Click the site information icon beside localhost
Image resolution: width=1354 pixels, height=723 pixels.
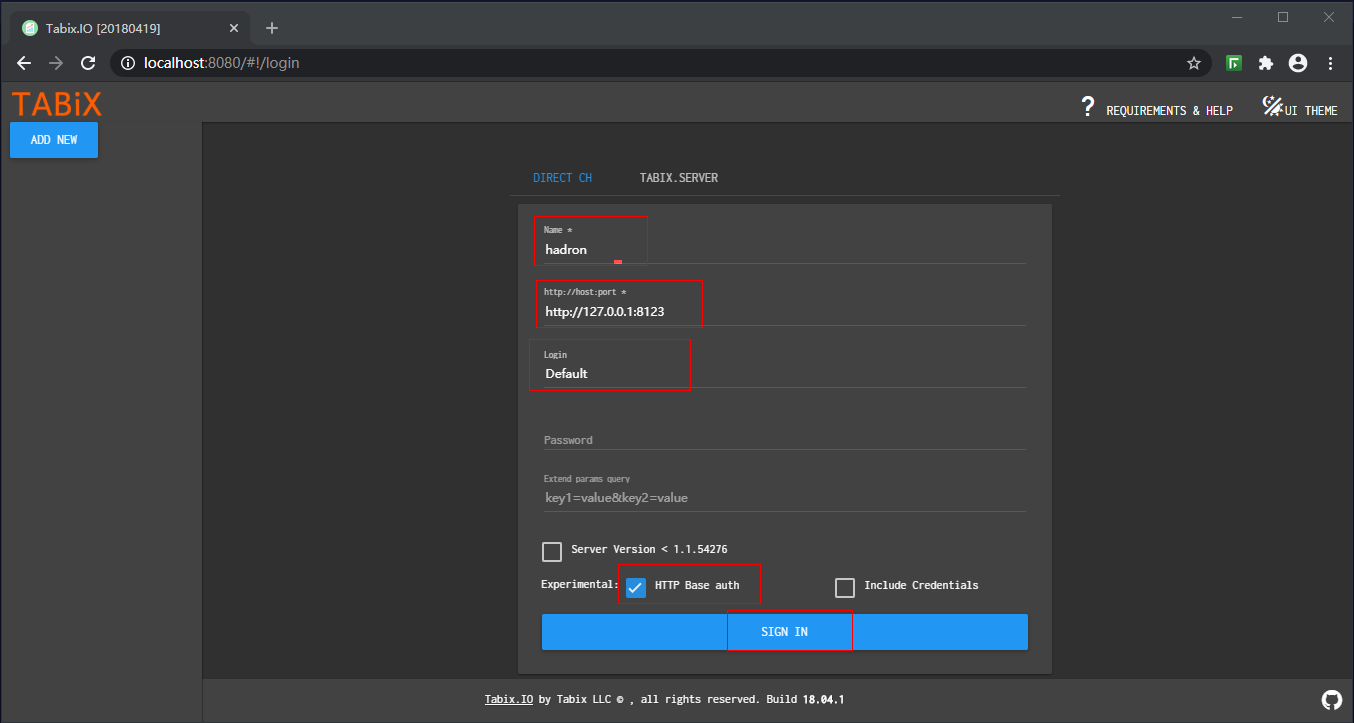point(126,62)
